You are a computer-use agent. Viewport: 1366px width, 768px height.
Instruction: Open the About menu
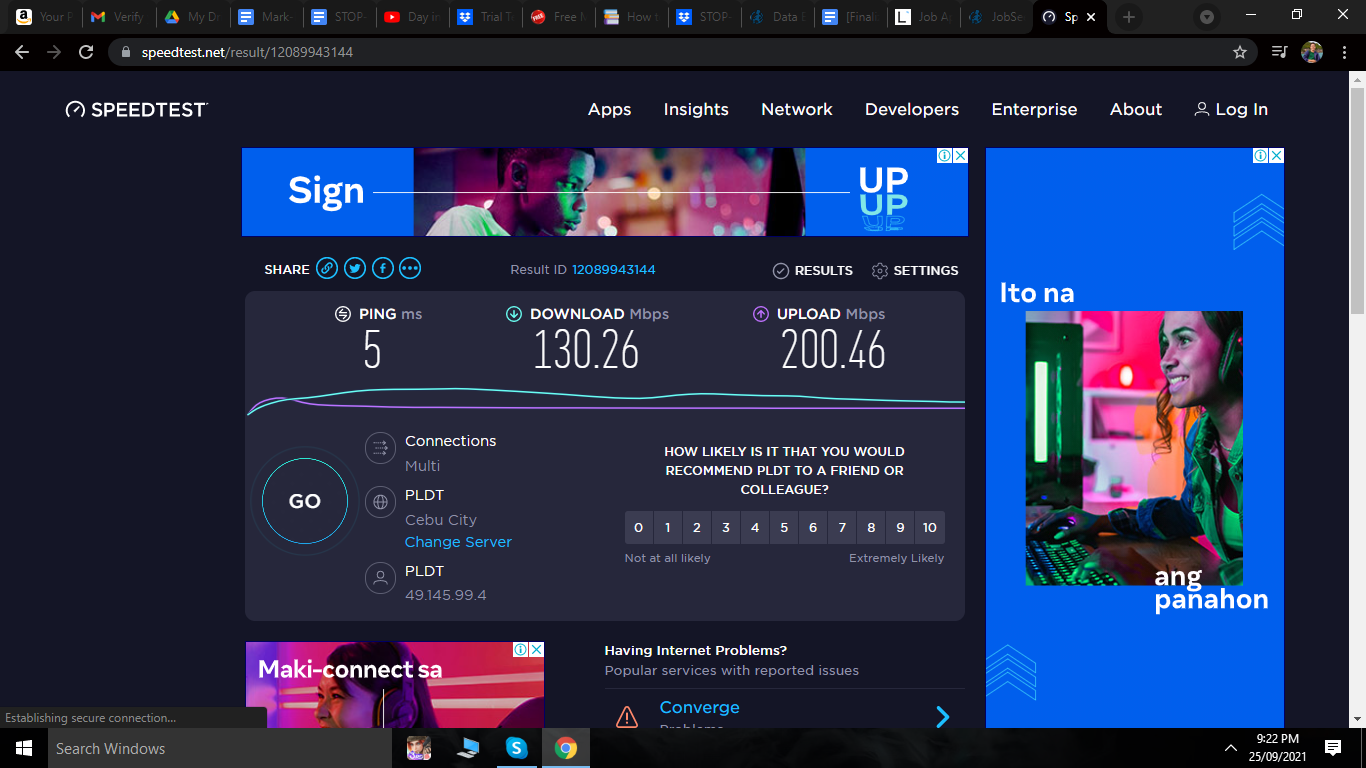tap(1136, 110)
